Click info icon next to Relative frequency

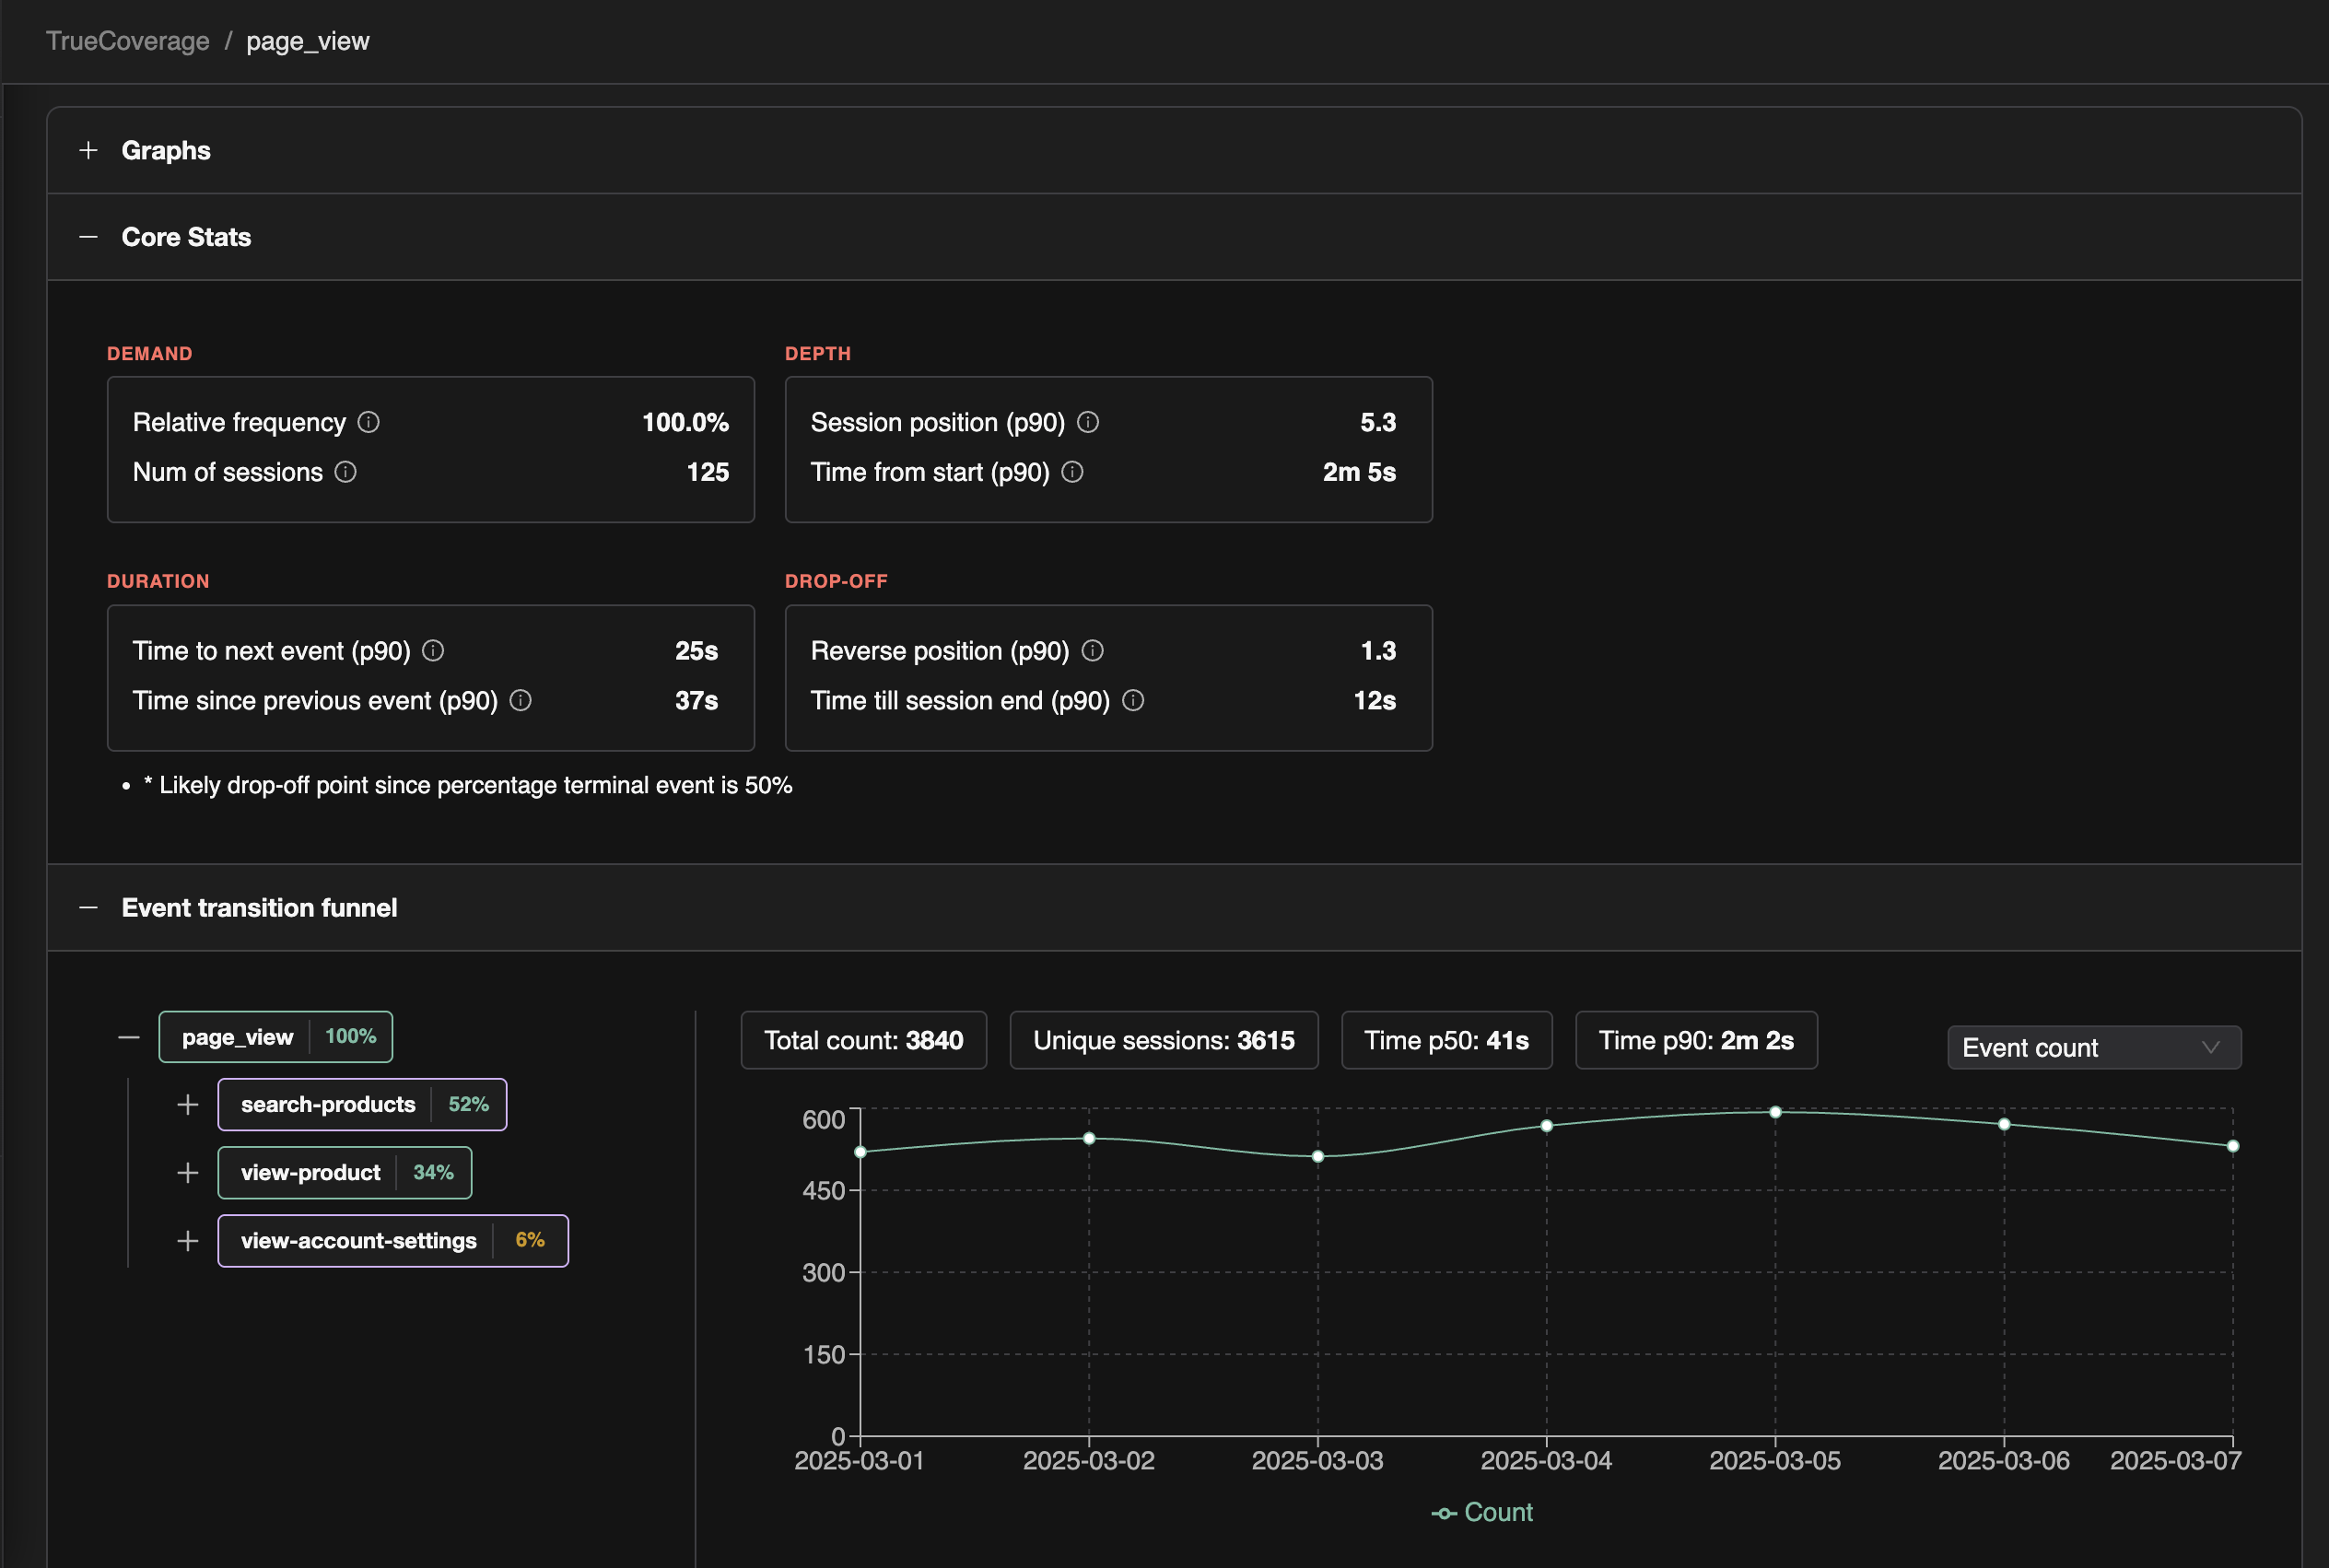click(x=368, y=422)
